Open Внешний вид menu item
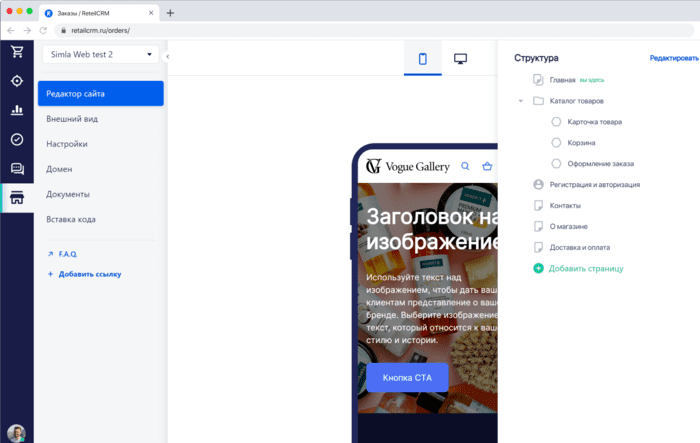Image resolution: width=700 pixels, height=443 pixels. pyautogui.click(x=72, y=119)
